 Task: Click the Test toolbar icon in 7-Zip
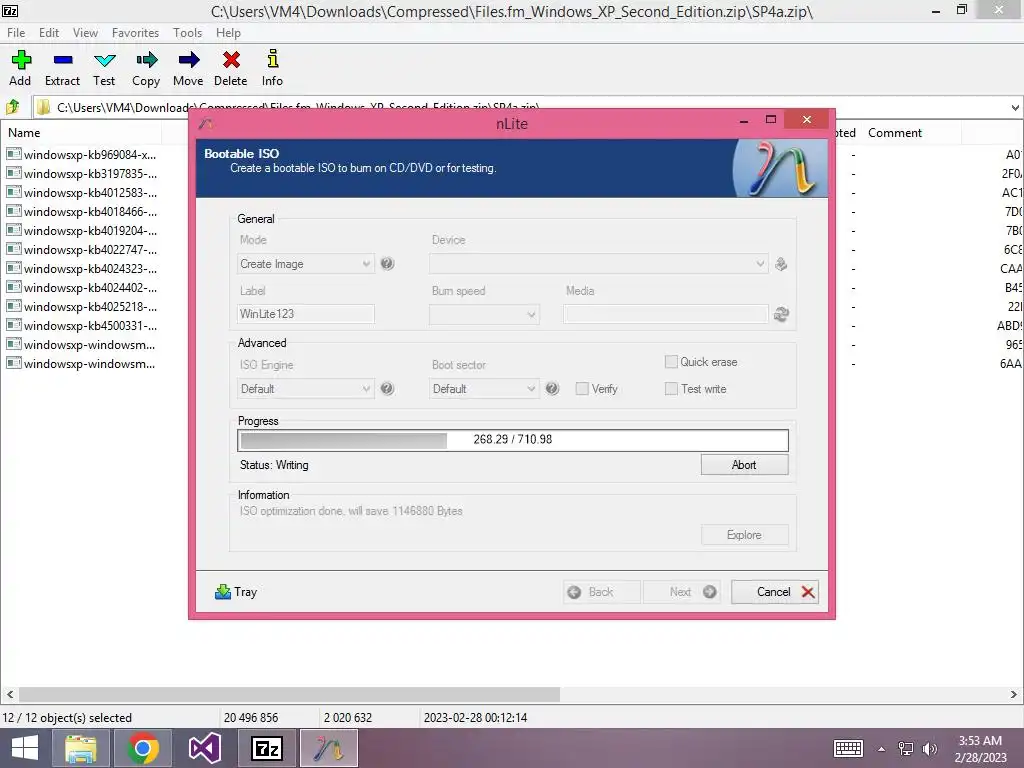click(x=104, y=61)
